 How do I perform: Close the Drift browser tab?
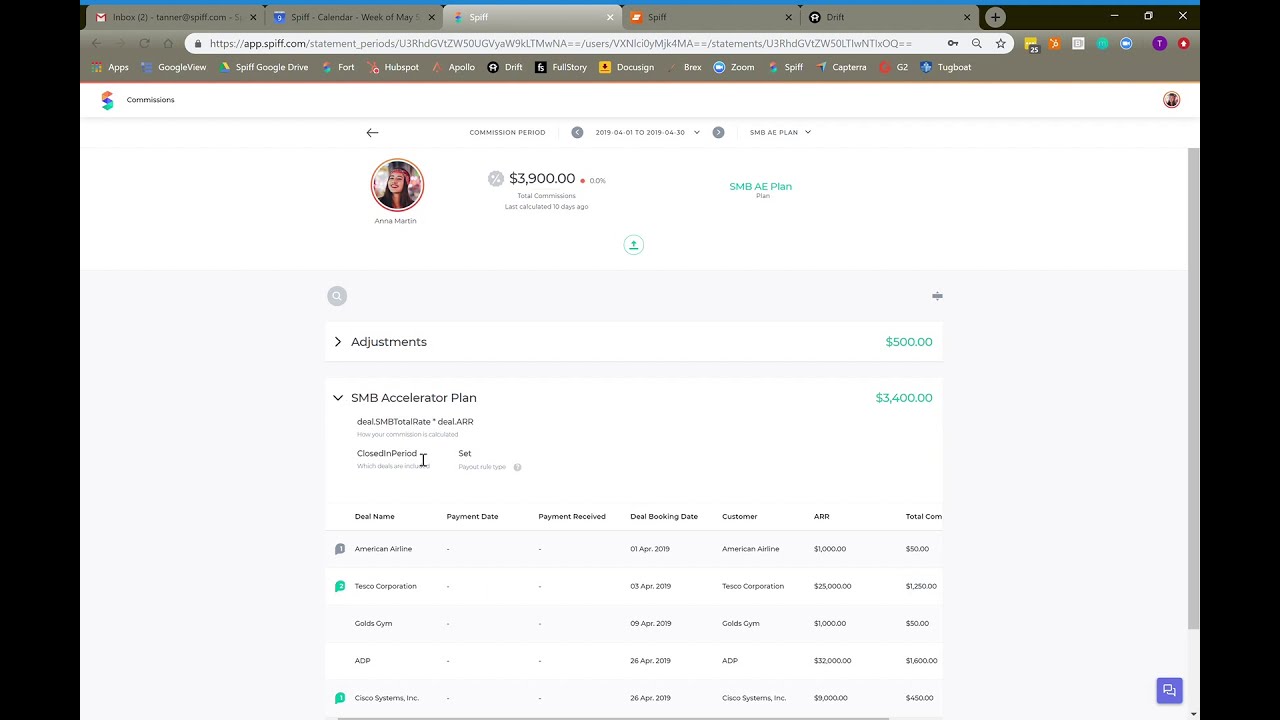tap(967, 17)
